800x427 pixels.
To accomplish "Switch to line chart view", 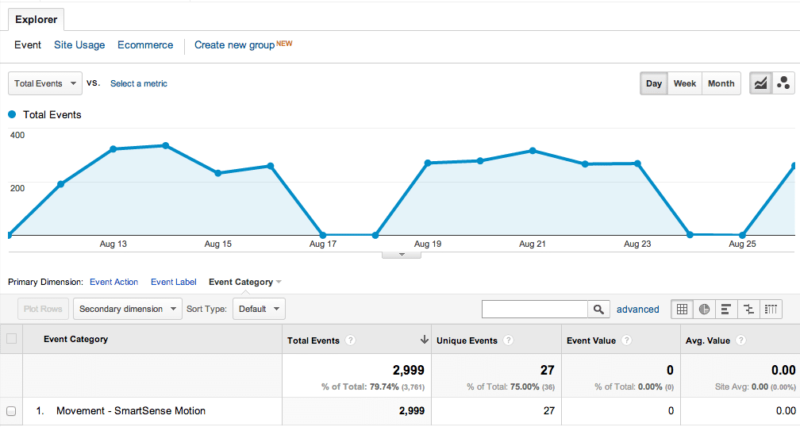I will pos(760,84).
